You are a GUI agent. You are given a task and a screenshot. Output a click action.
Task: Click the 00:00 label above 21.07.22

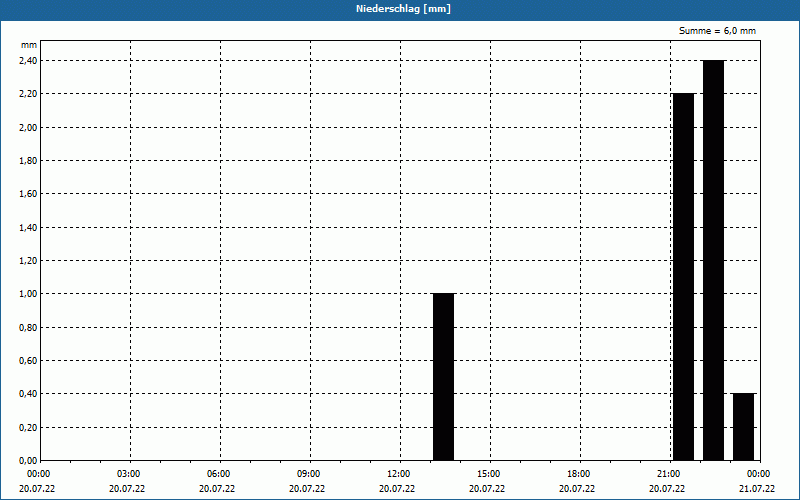759,474
